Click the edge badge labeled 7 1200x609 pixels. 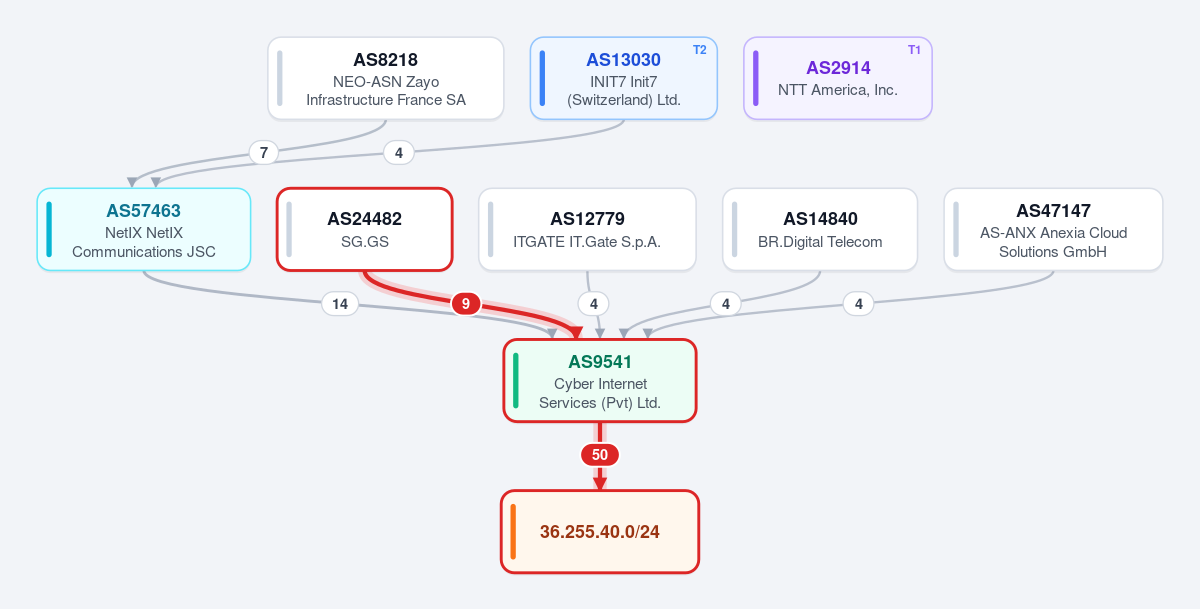264,153
